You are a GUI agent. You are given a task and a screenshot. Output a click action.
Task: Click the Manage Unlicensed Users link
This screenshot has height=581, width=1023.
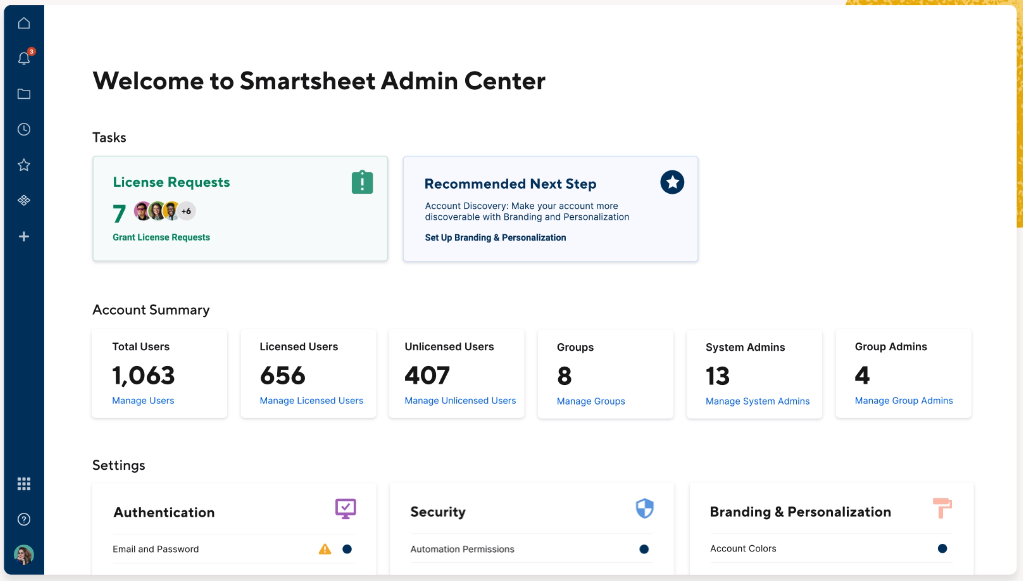(460, 401)
